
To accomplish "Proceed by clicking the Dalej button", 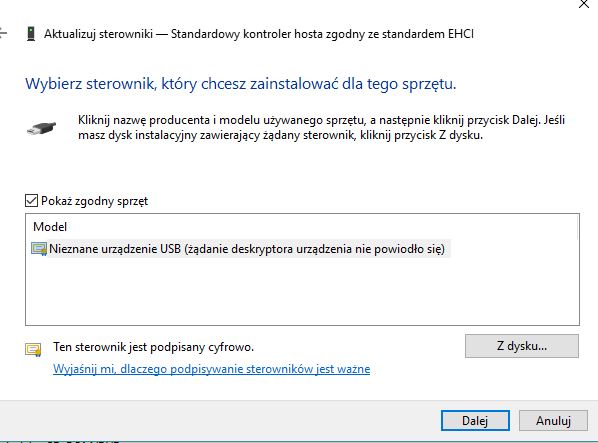I will [x=475, y=421].
